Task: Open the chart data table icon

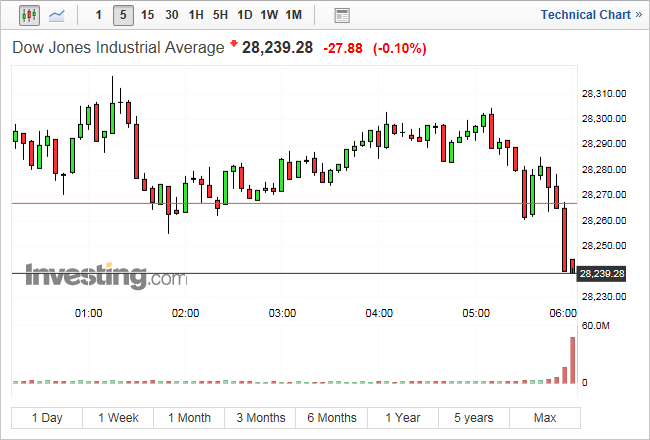Action: tap(342, 16)
